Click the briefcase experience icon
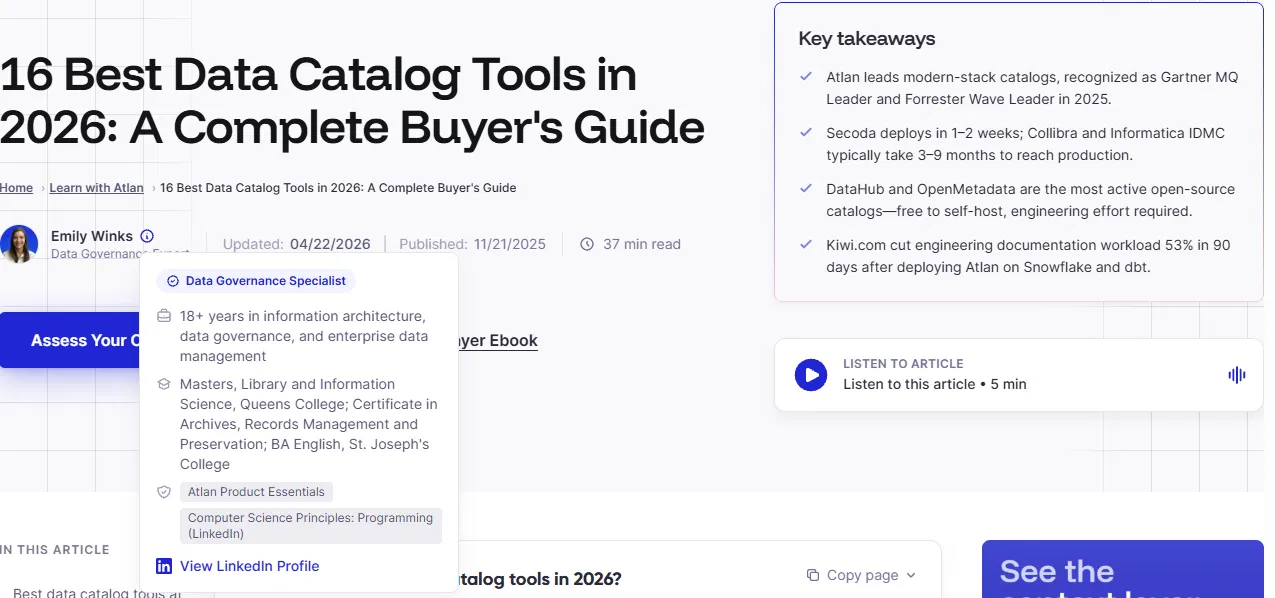The width and height of the screenshot is (1275, 598). tap(164, 316)
